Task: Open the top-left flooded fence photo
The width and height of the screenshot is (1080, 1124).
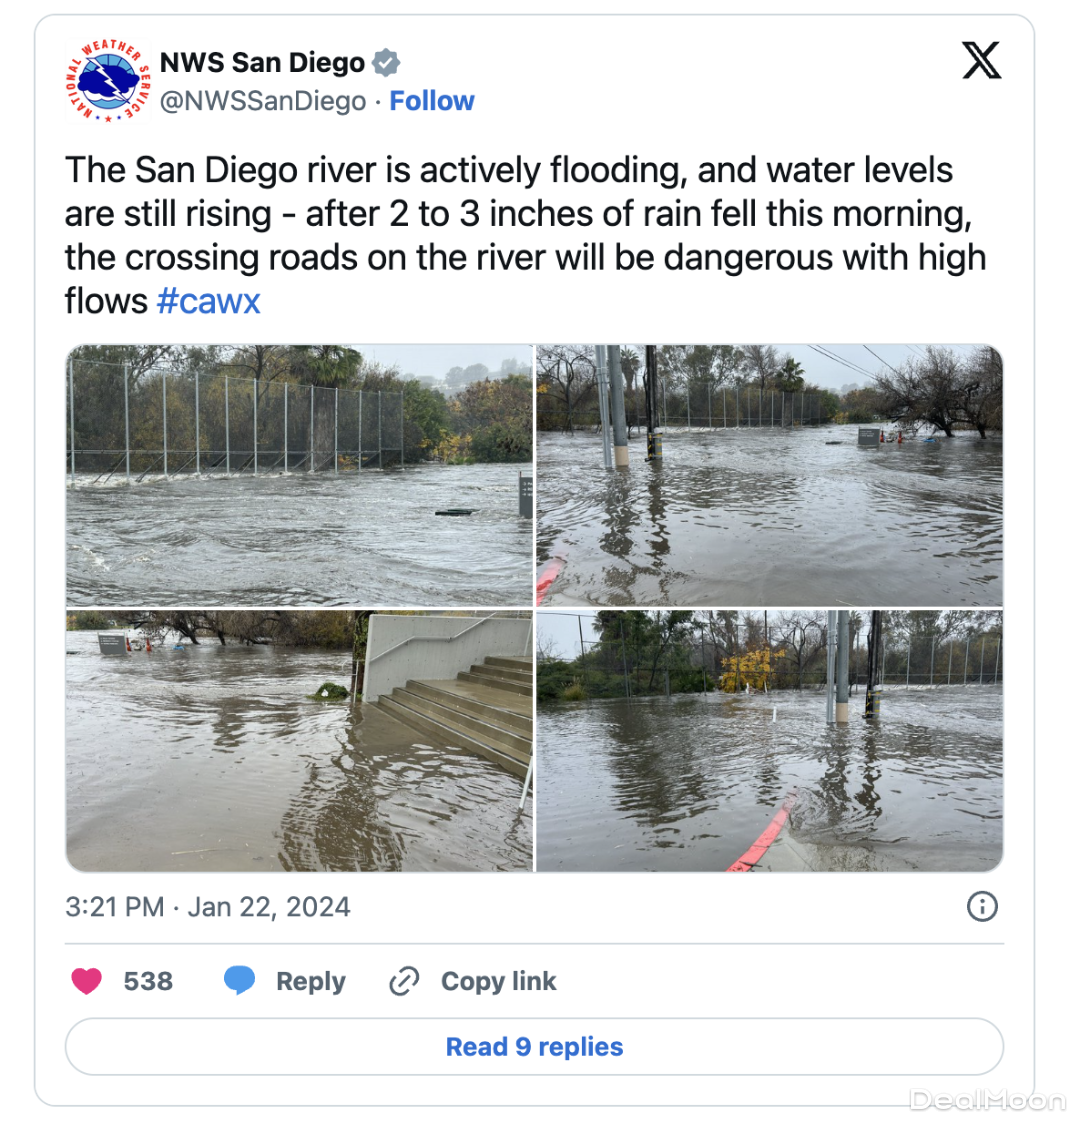Action: pos(299,475)
